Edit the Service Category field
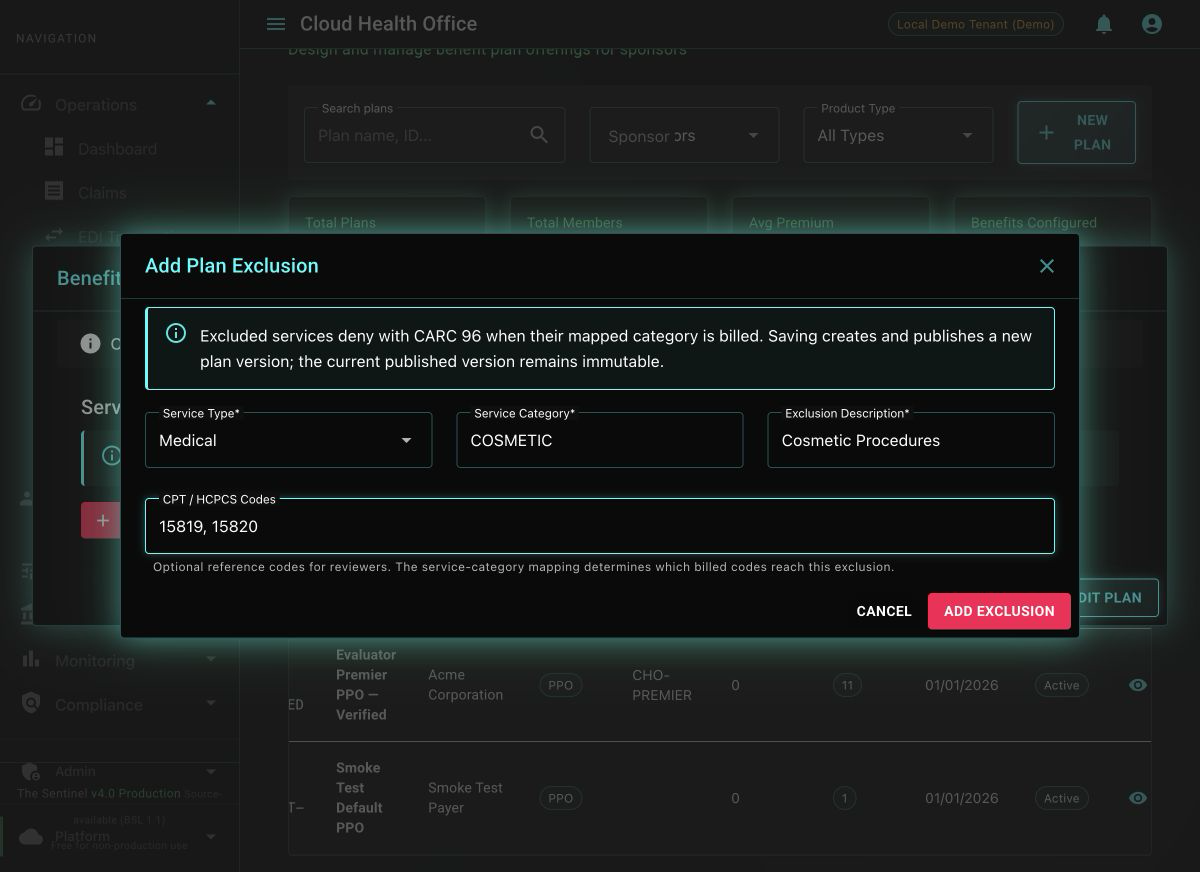This screenshot has width=1200, height=872. pyautogui.click(x=599, y=440)
